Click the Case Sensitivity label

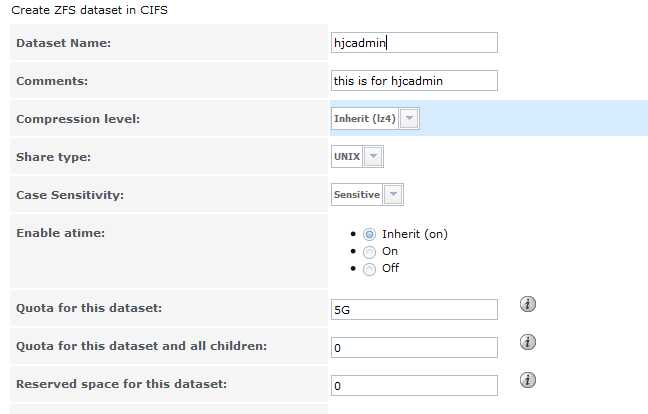70,194
